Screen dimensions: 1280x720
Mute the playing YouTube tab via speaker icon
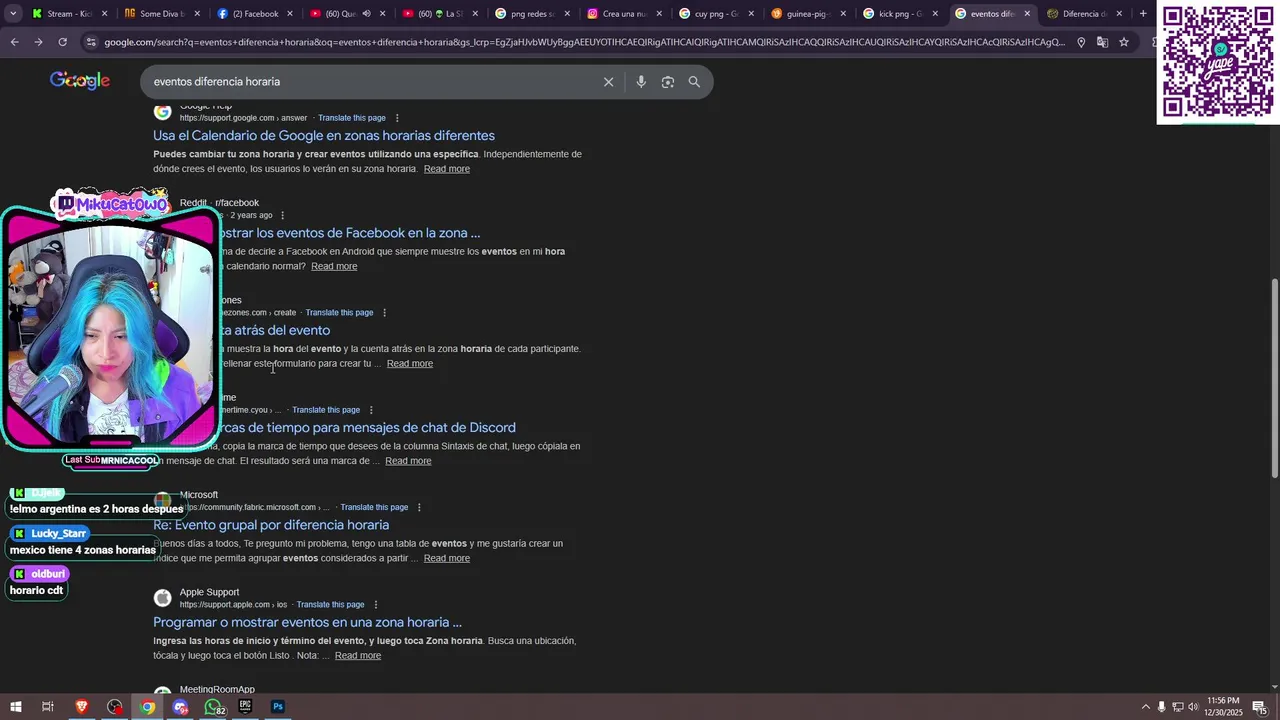[366, 14]
